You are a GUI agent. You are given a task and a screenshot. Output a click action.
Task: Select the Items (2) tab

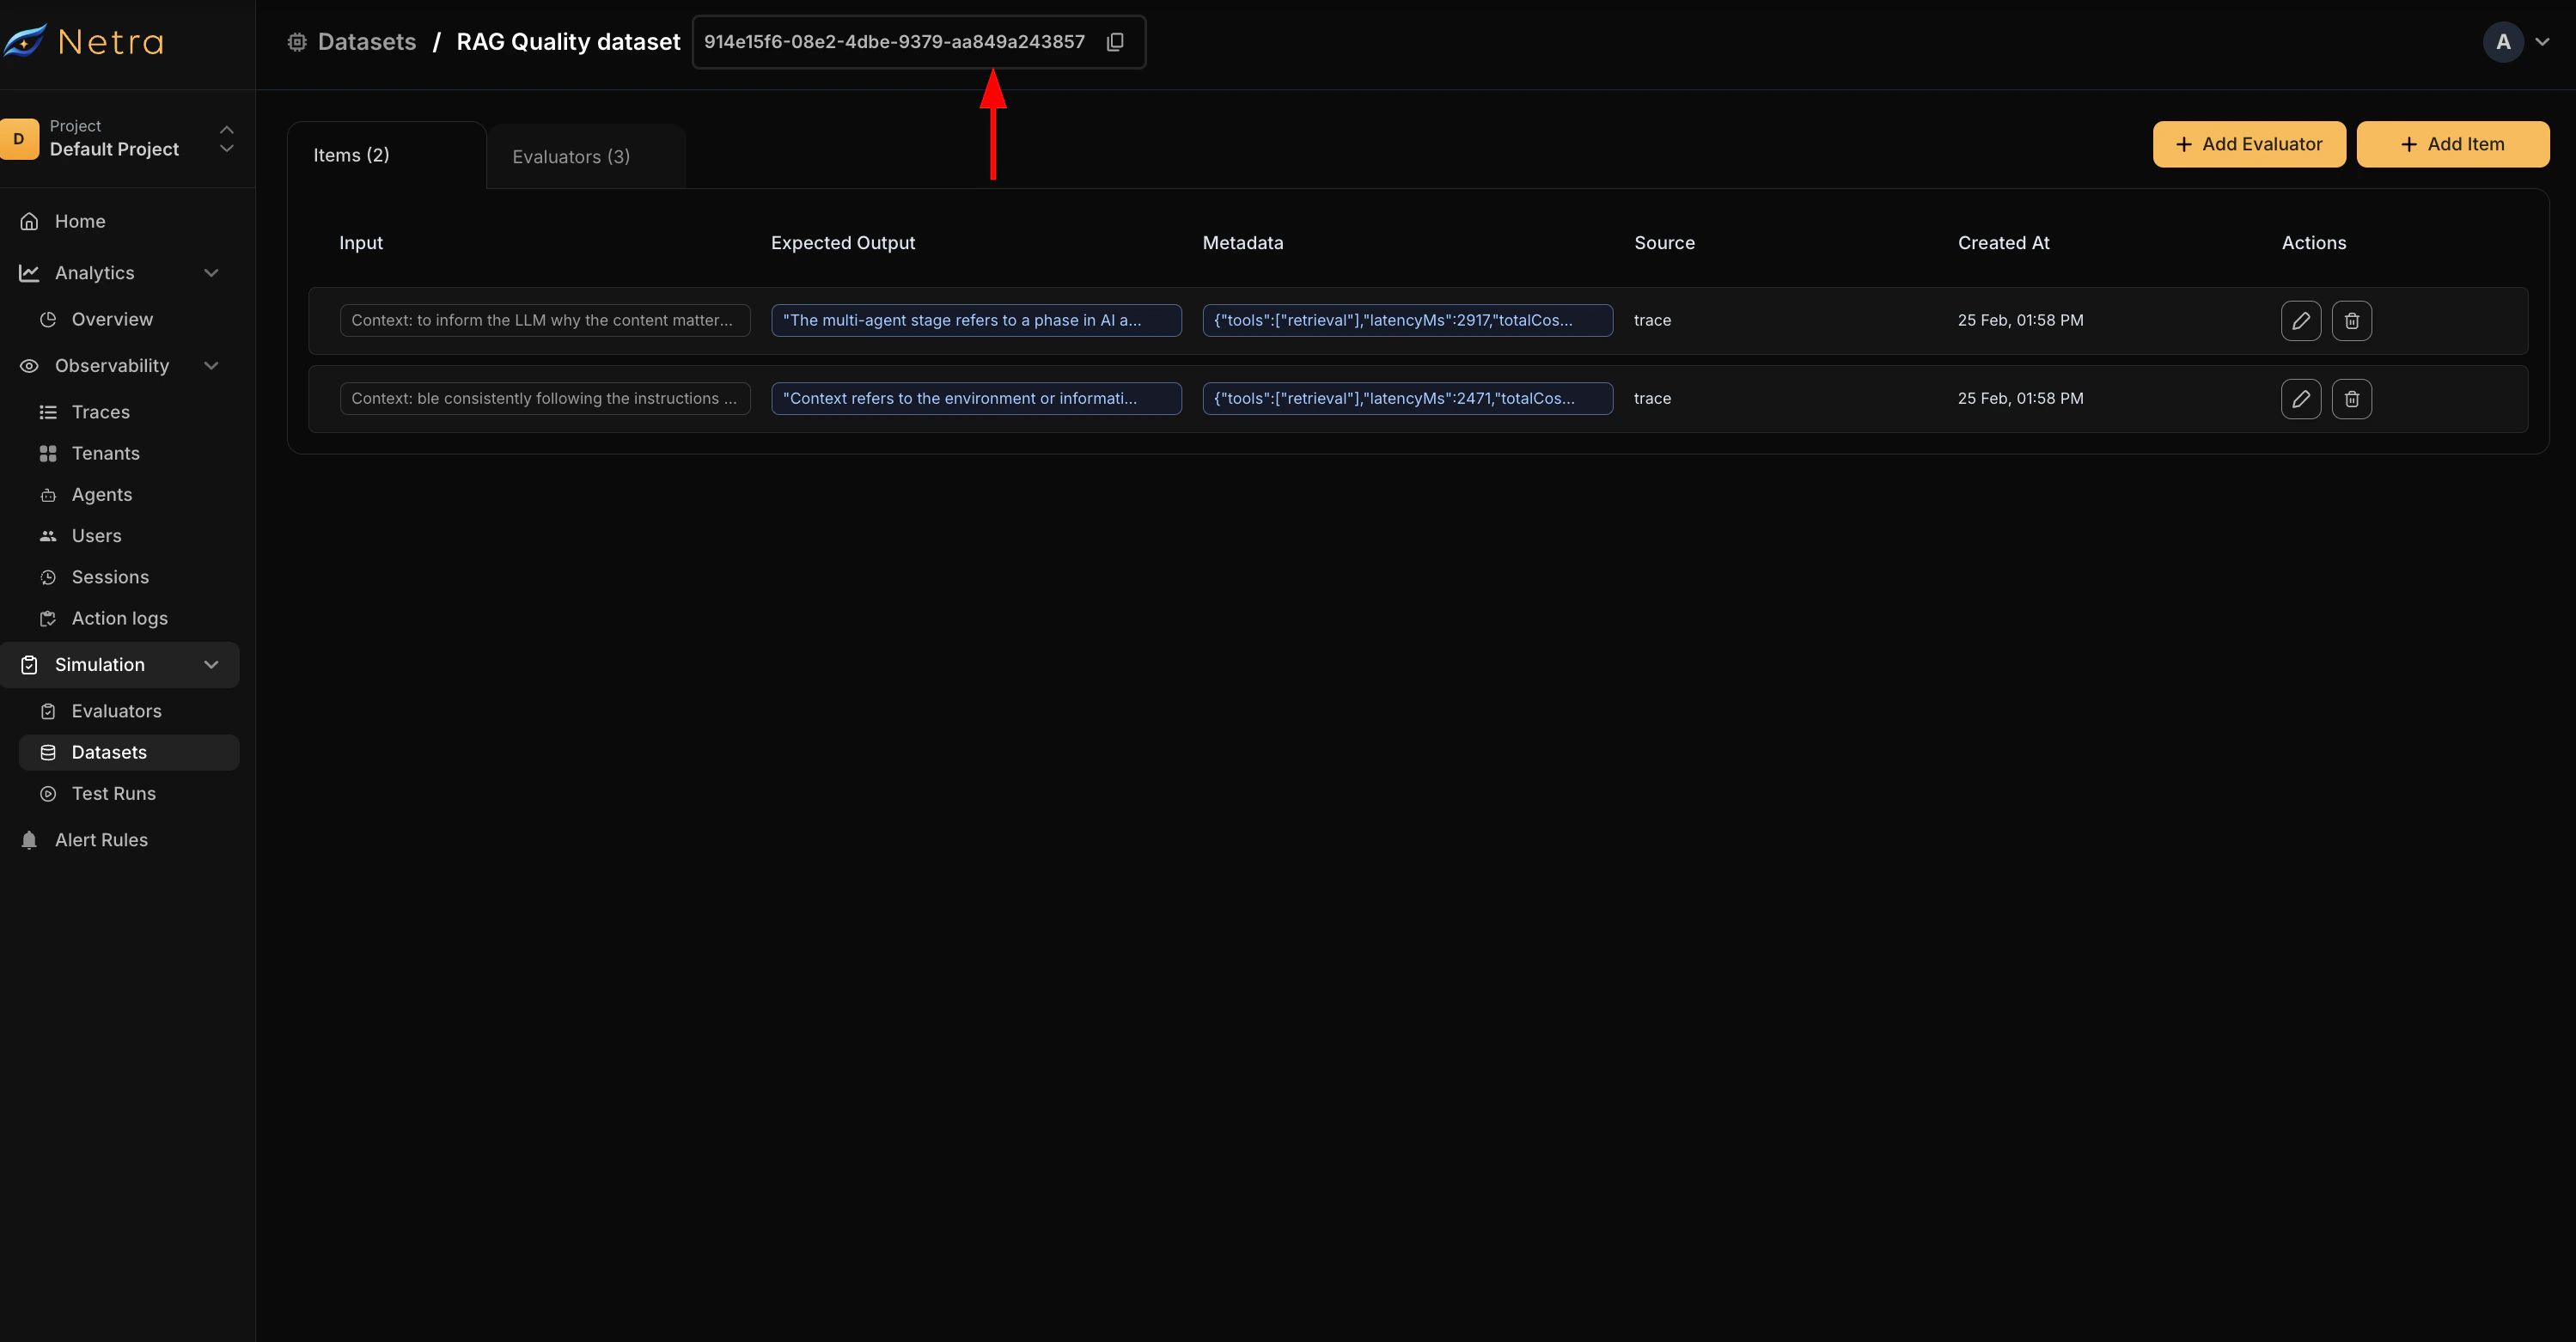(x=351, y=155)
